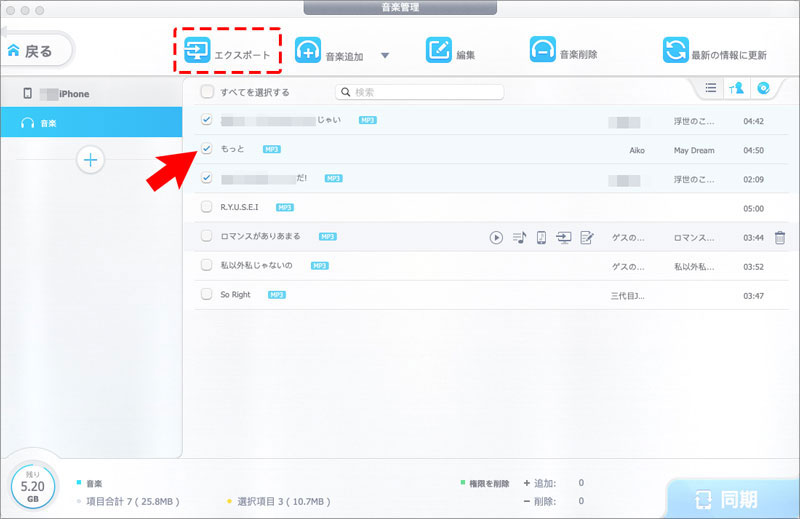Click the 音楽削除 delete music icon

542,50
